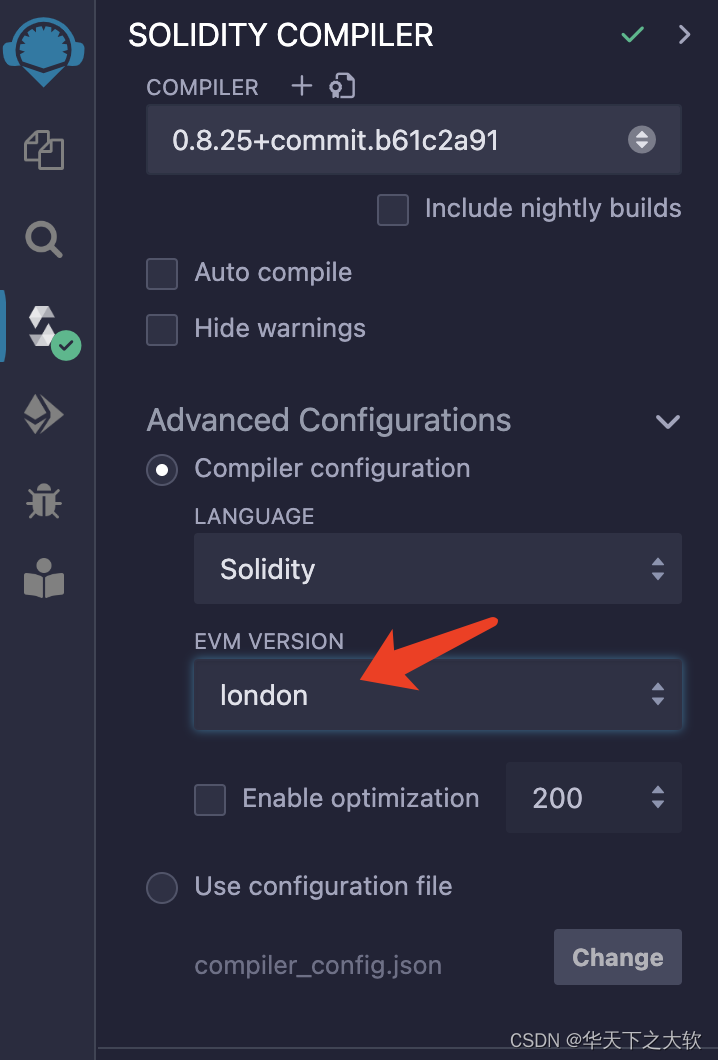Click the license file icon next to COMPILER
Screen dimensions: 718x1060
pos(342,86)
